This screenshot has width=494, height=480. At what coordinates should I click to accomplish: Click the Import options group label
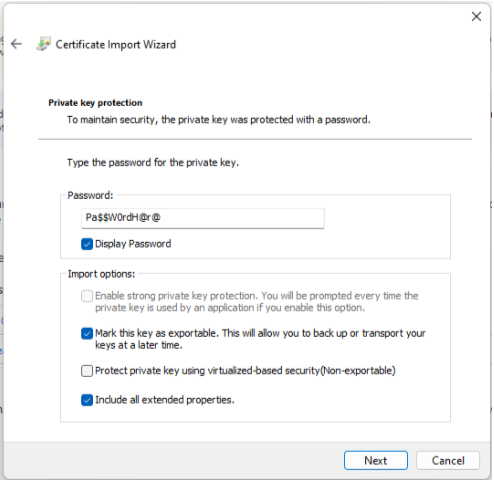tap(101, 274)
